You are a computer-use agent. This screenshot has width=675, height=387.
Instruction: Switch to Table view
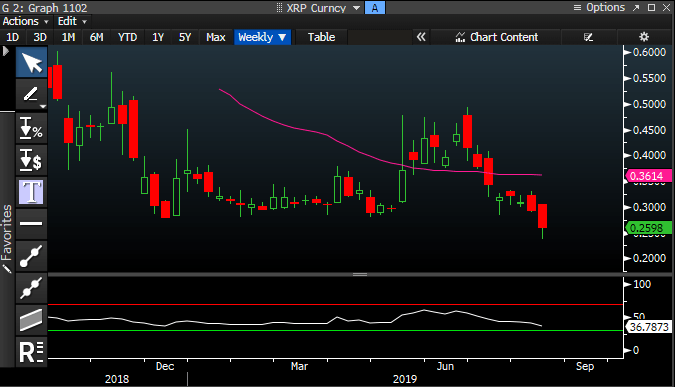tap(321, 37)
